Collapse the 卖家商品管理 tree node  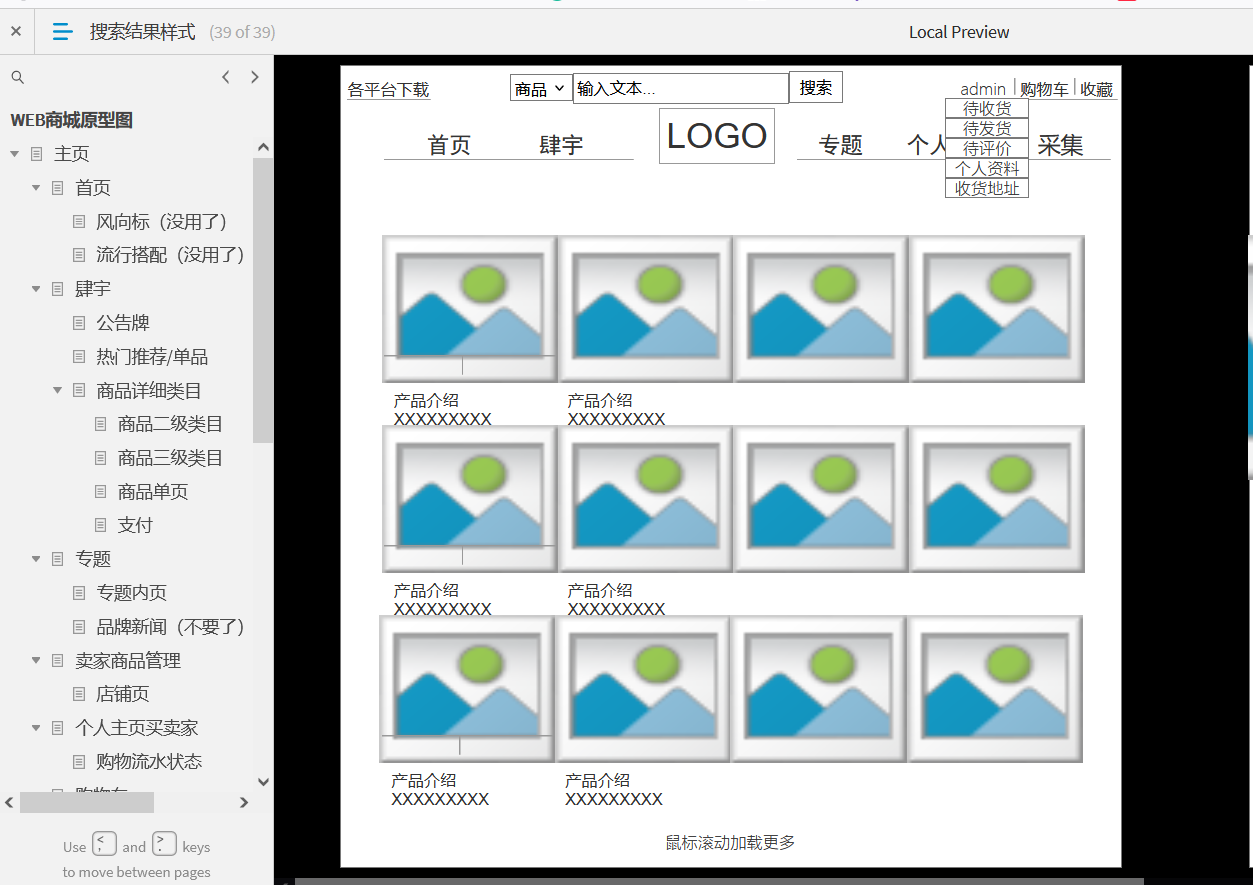(36, 660)
